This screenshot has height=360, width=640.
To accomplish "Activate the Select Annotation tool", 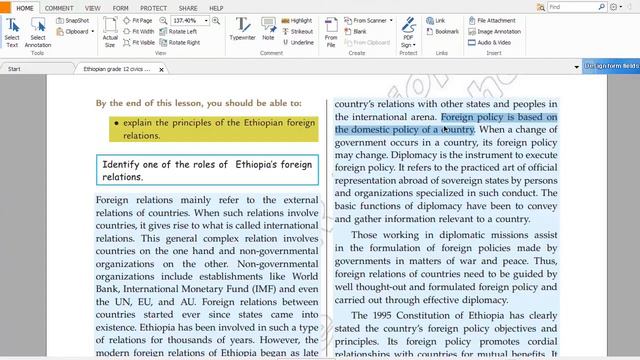I will tap(38, 32).
